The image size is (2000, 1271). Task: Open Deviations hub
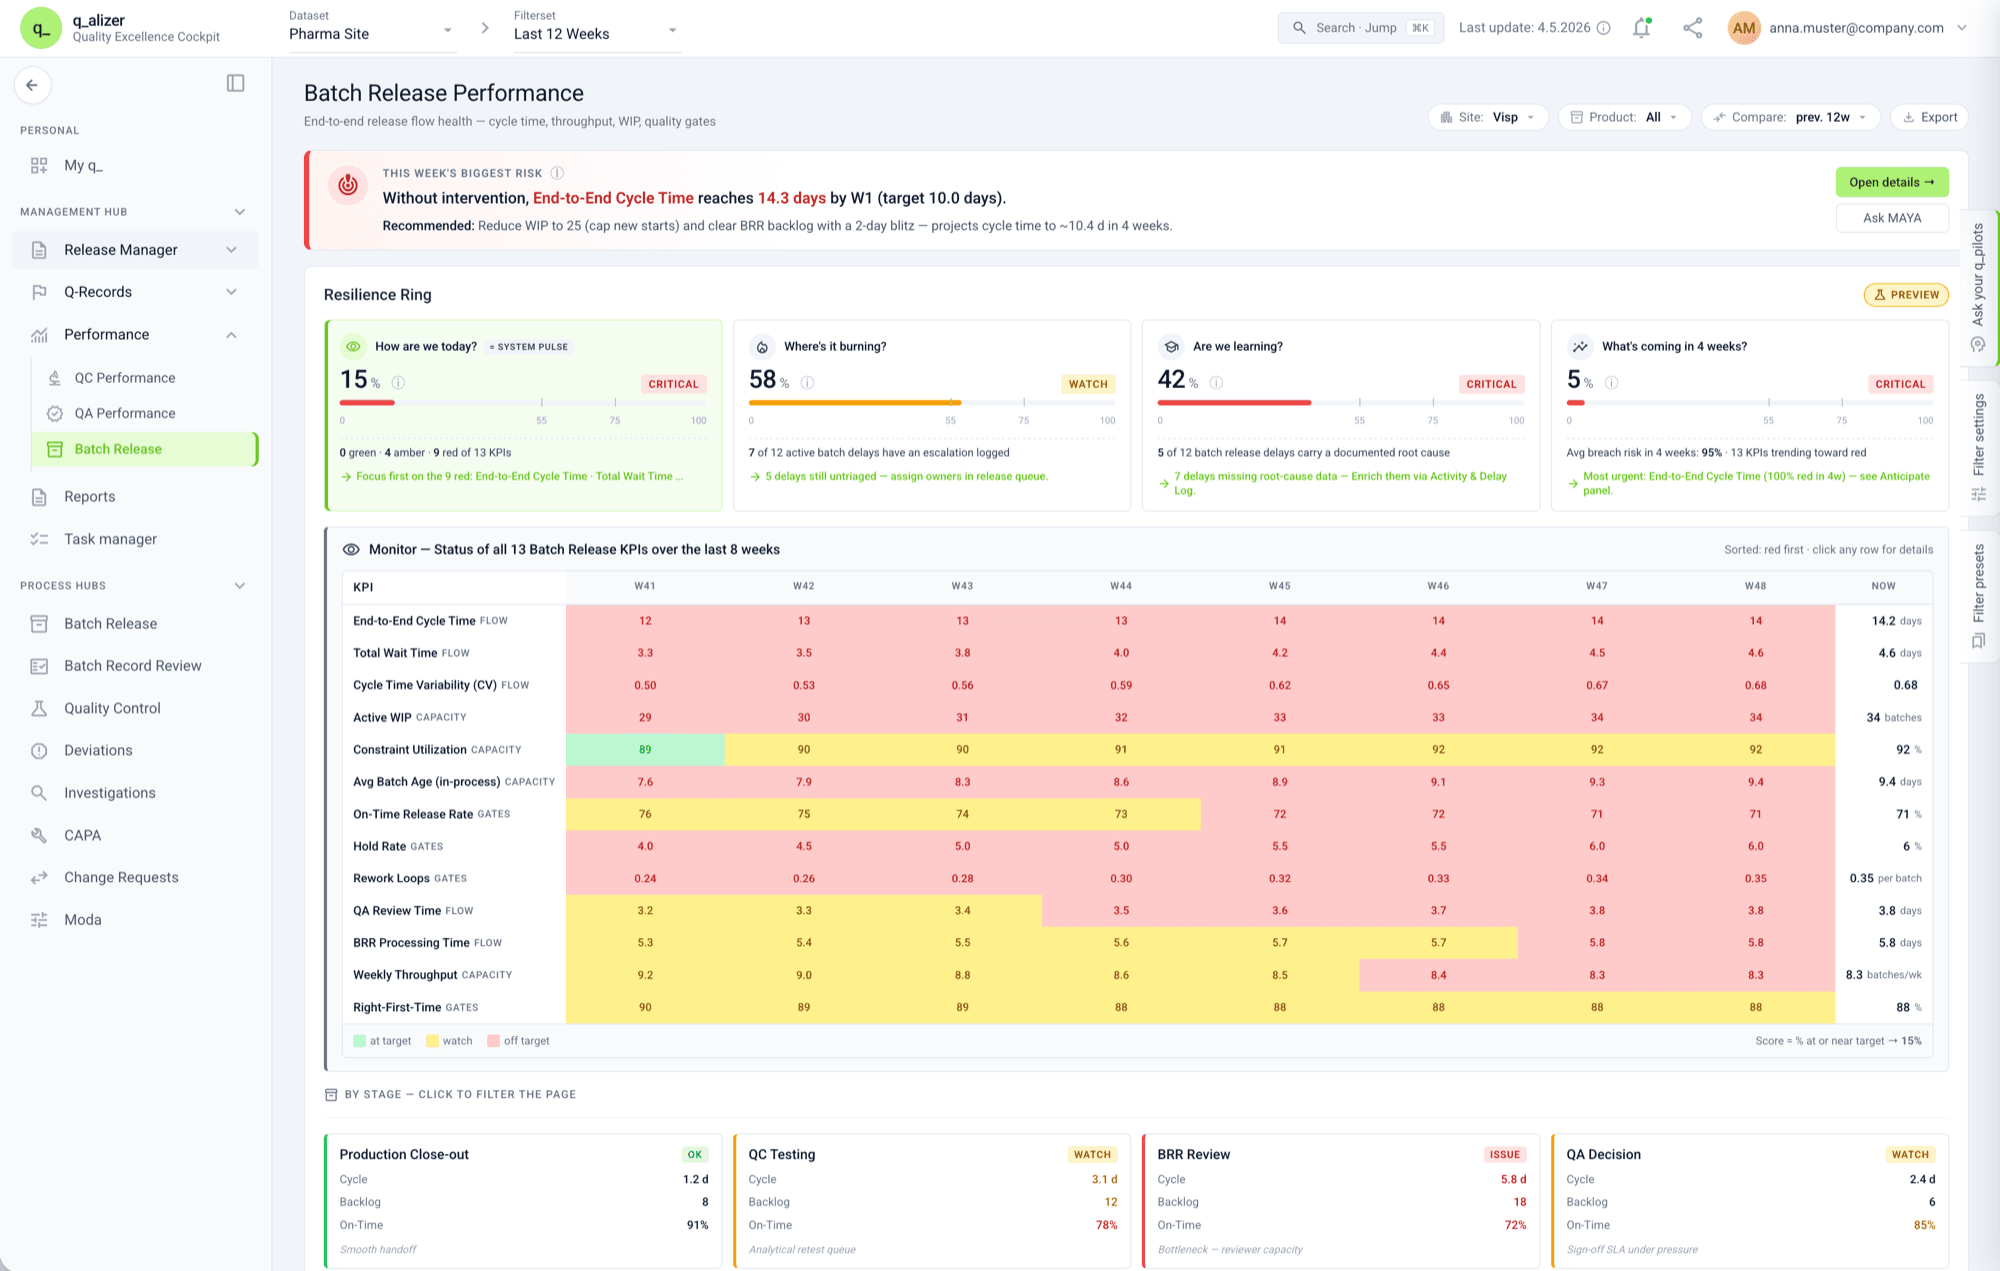pos(135,750)
